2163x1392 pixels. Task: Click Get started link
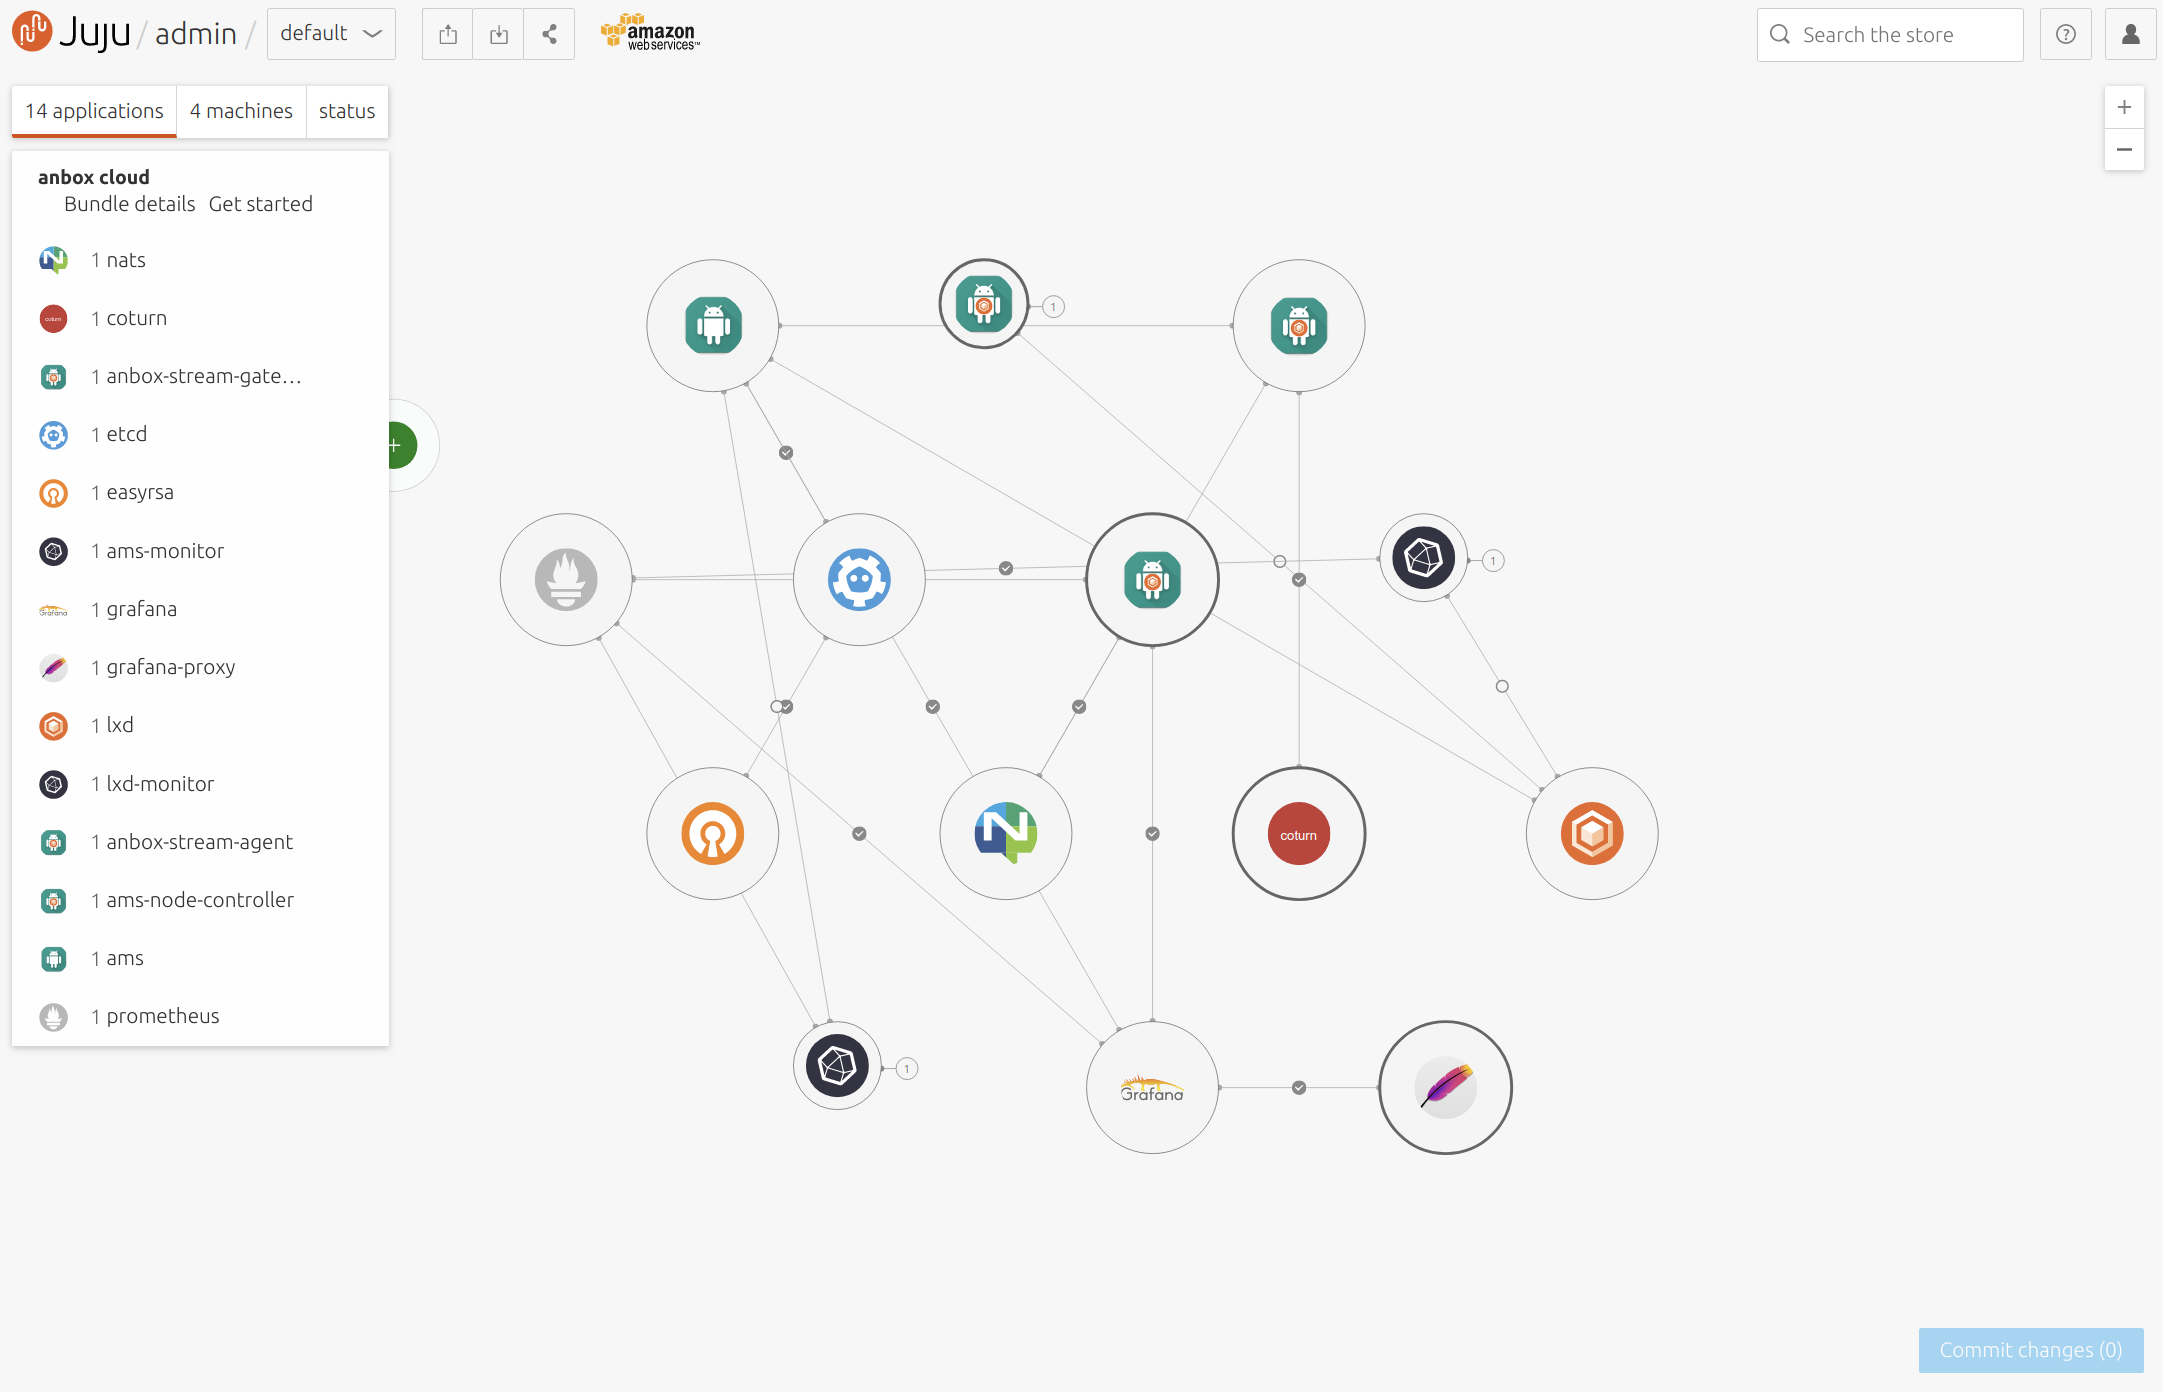coord(260,203)
